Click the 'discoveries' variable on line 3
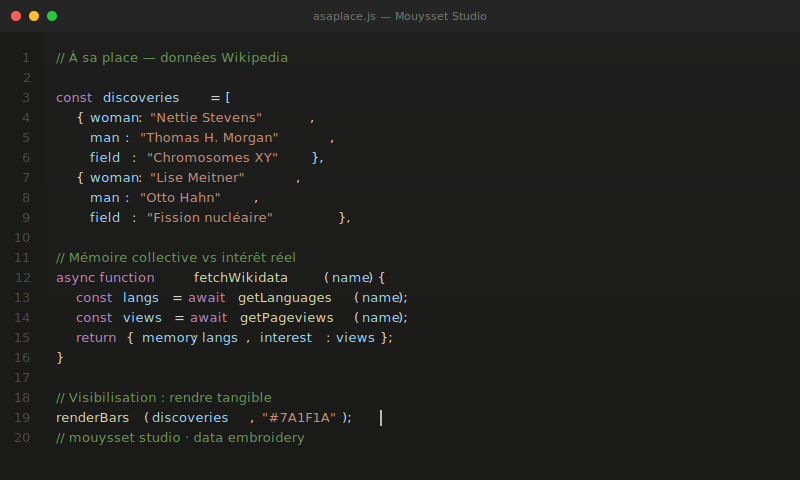Image resolution: width=800 pixels, height=480 pixels. (x=141, y=97)
